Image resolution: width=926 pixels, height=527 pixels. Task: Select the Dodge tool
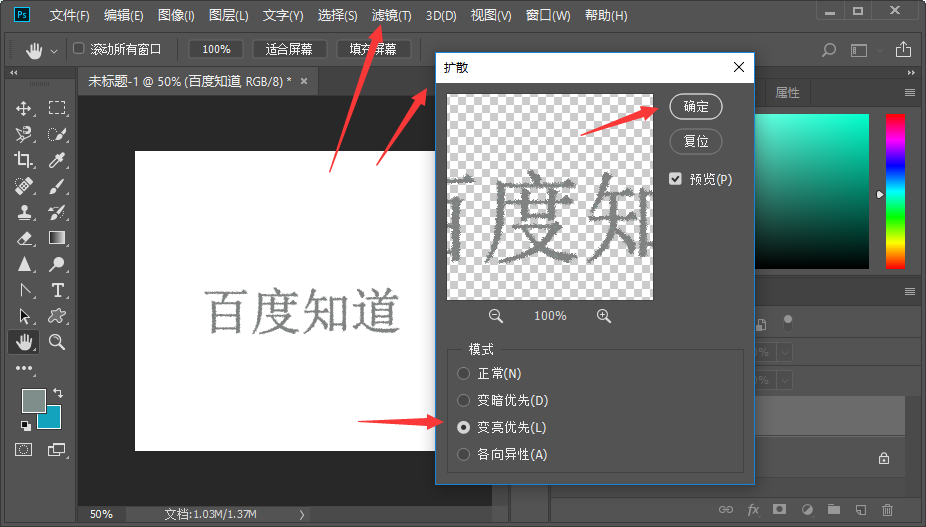[57, 264]
